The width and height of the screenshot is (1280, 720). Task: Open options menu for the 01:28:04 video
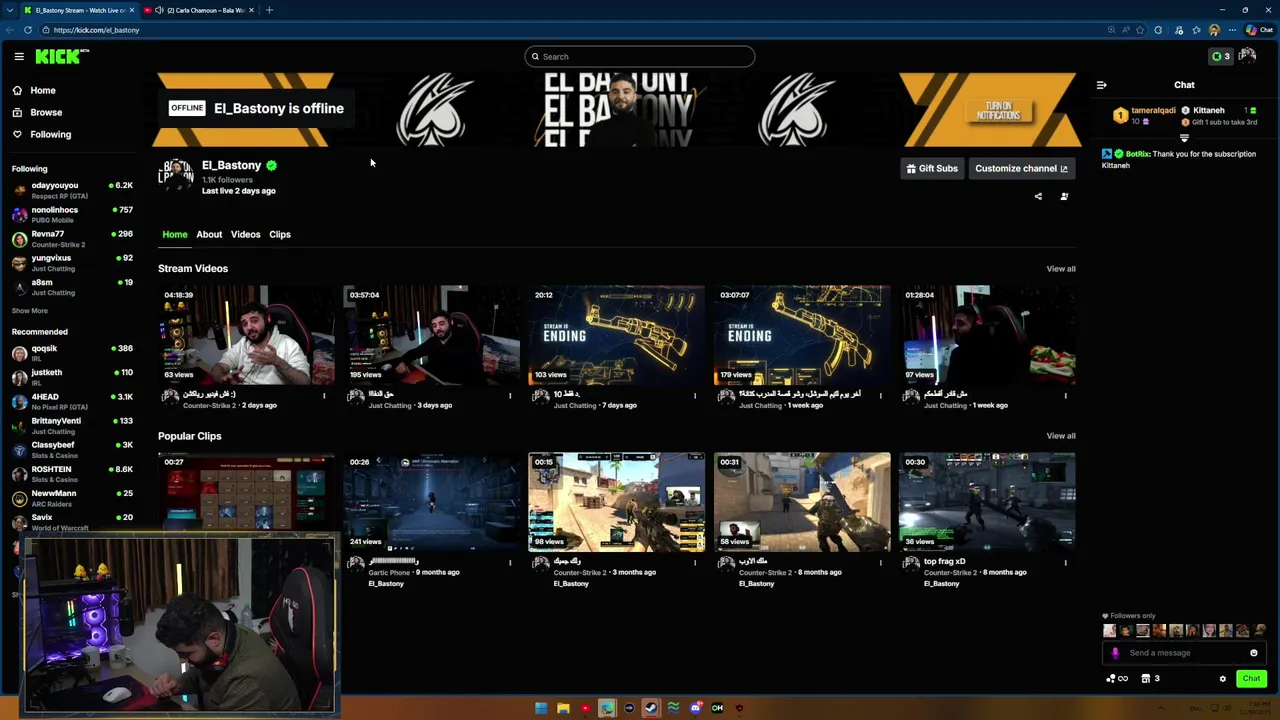click(1066, 395)
